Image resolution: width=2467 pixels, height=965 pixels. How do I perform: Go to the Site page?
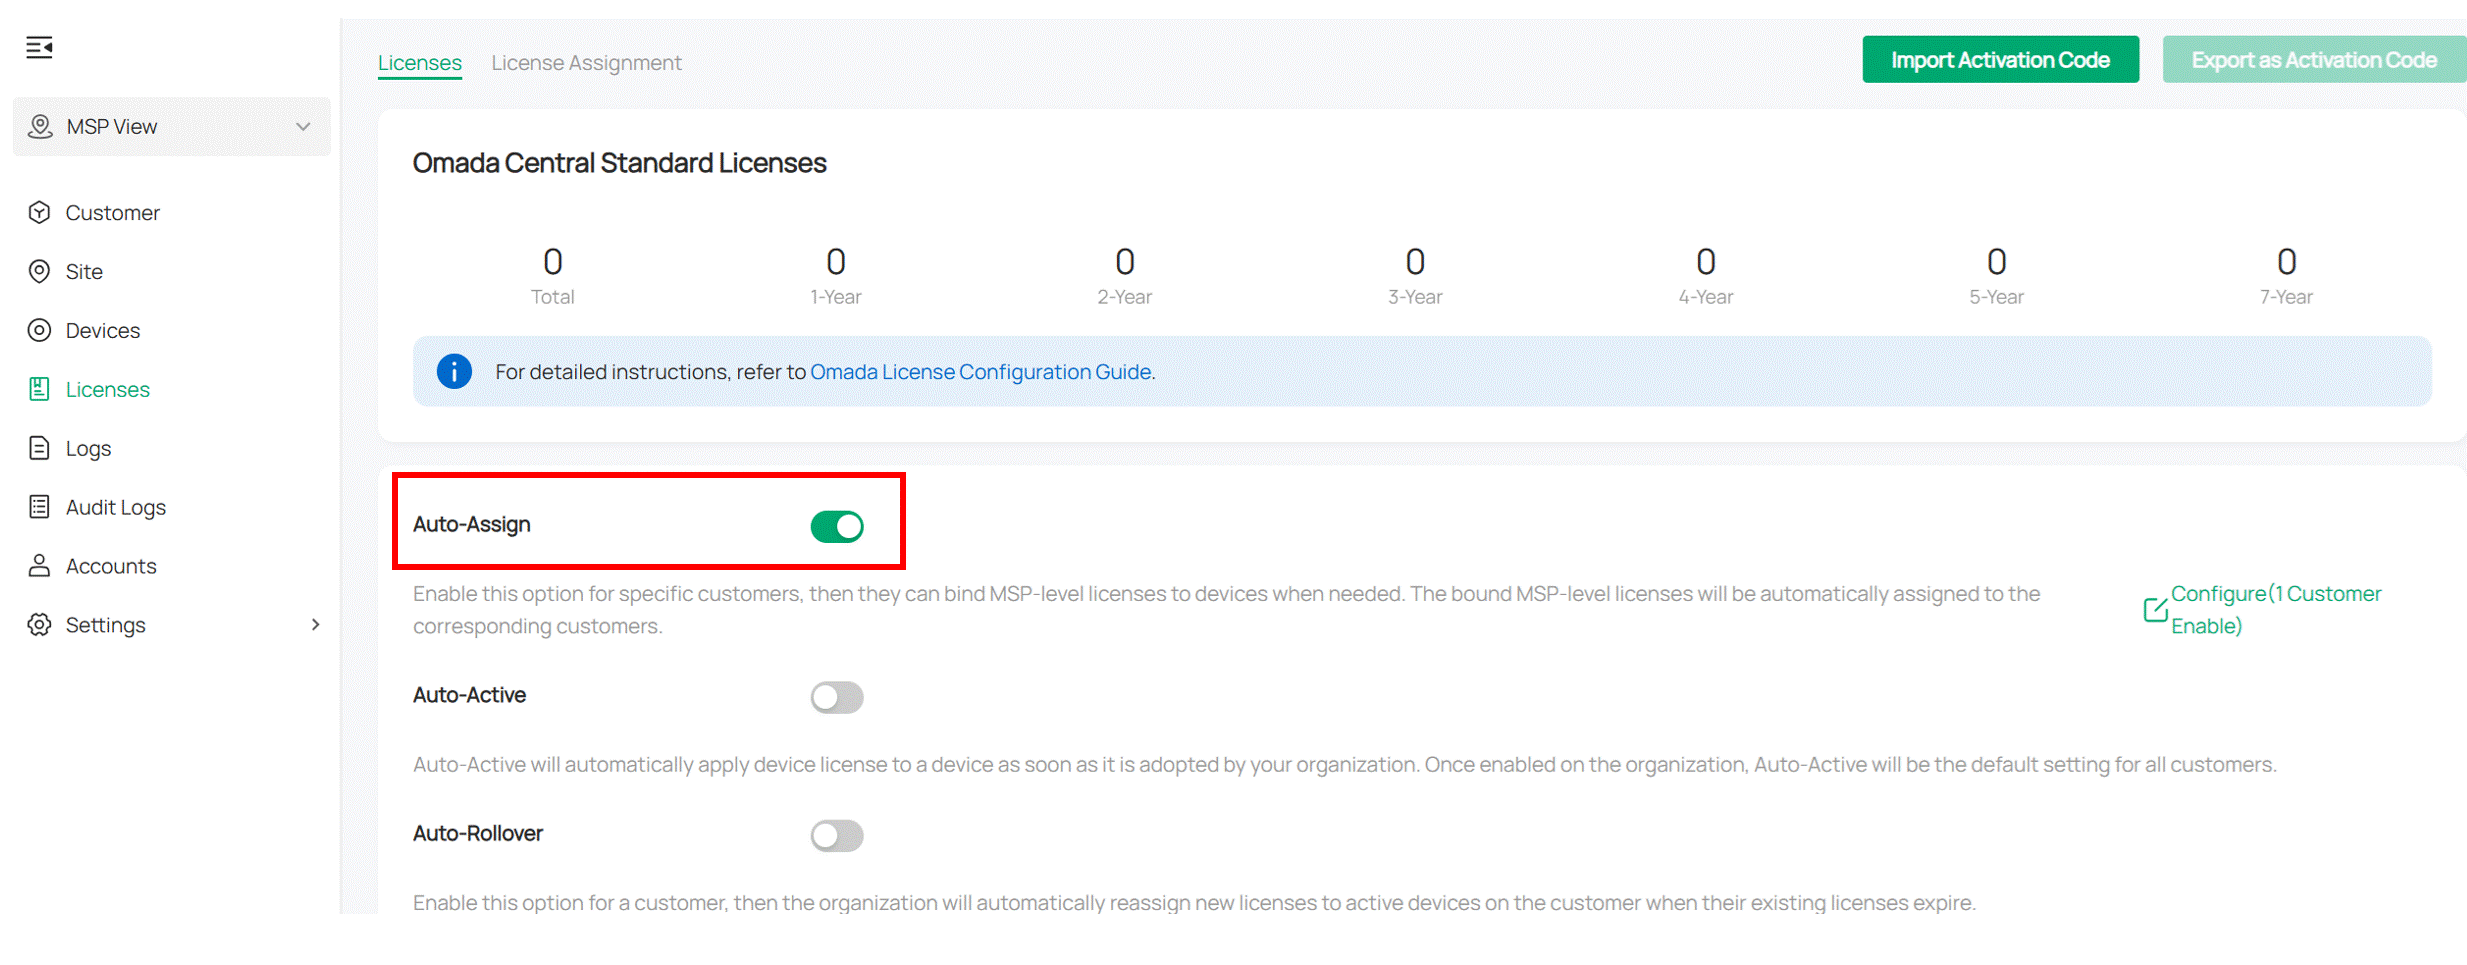click(84, 272)
